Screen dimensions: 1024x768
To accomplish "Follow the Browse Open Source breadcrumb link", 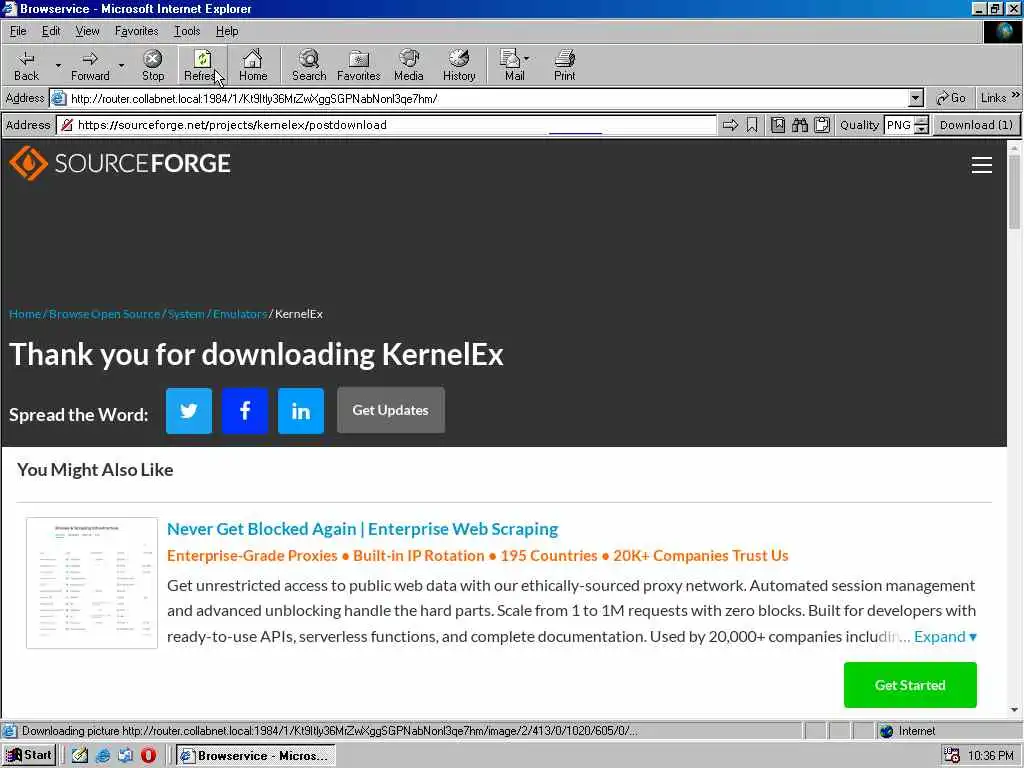I will (104, 314).
